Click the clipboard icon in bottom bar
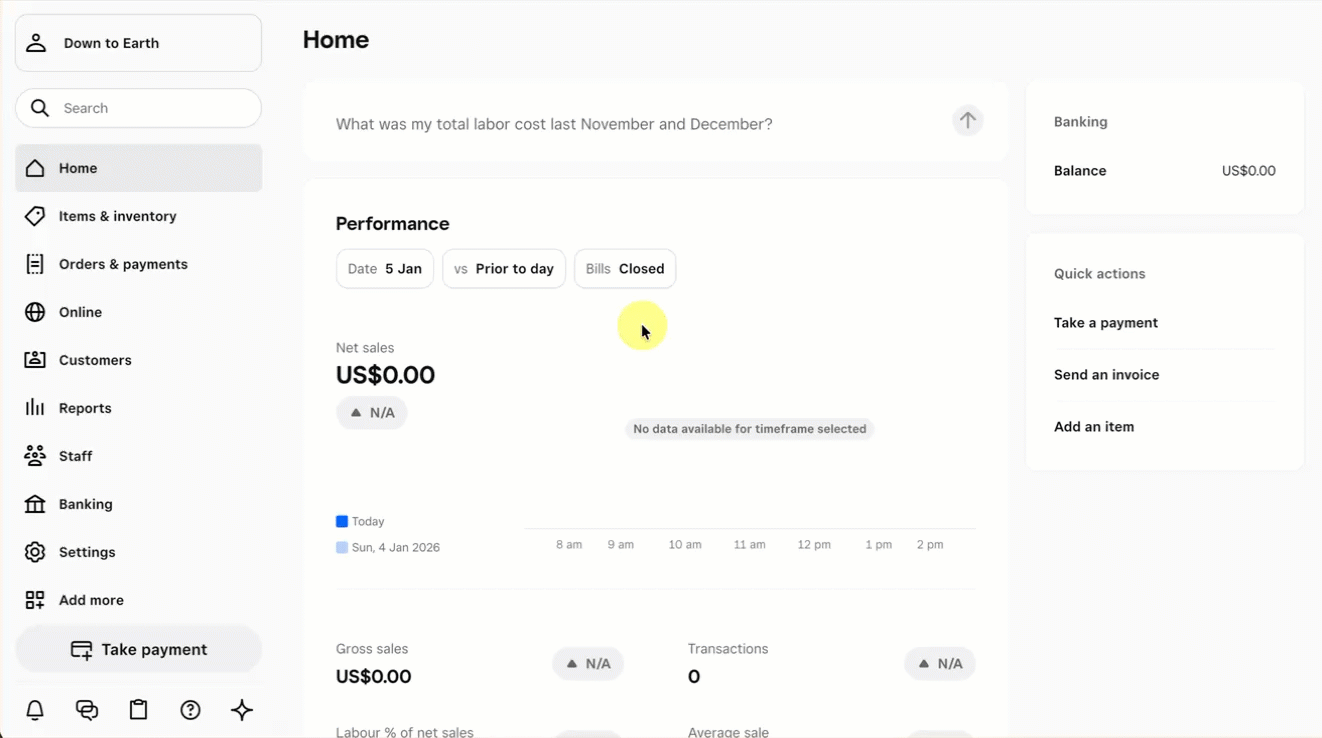This screenshot has width=1322, height=738. pos(139,710)
